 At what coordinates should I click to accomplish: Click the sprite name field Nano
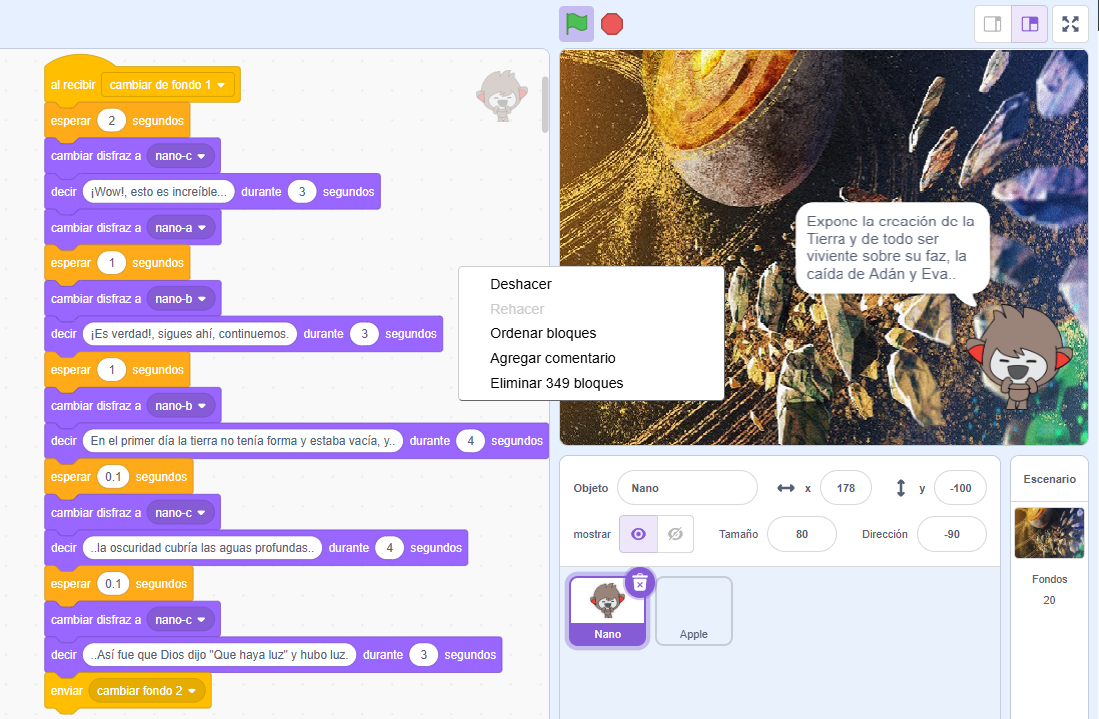point(687,488)
